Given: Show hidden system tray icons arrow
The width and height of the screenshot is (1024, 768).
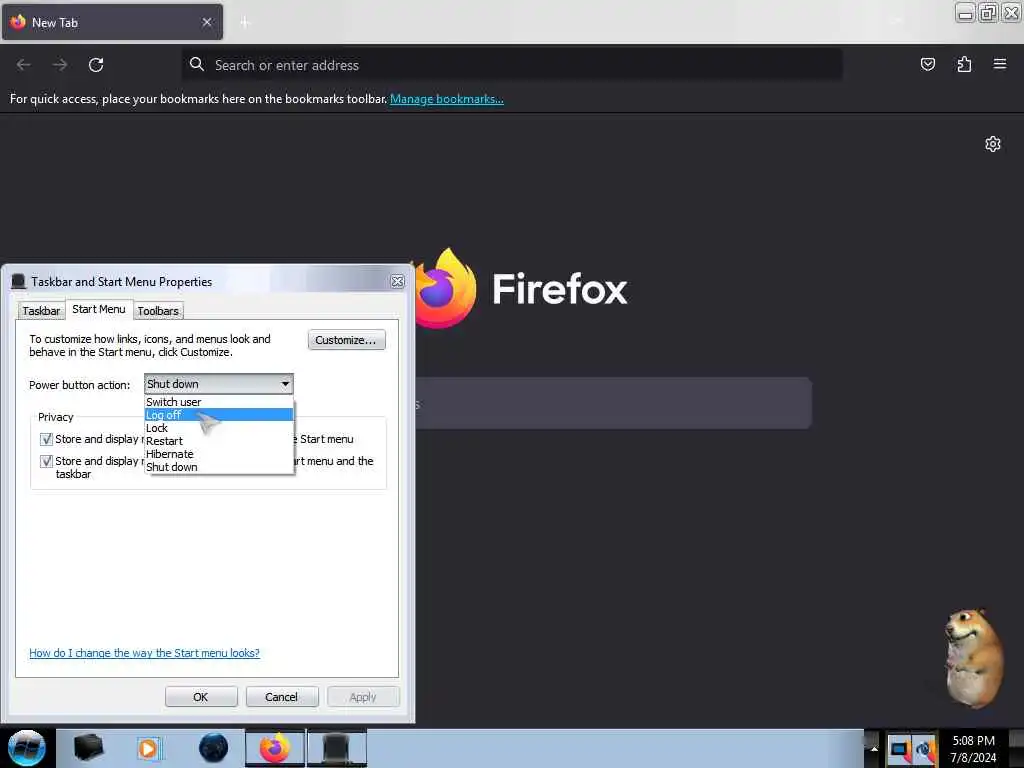Looking at the screenshot, I should [874, 748].
